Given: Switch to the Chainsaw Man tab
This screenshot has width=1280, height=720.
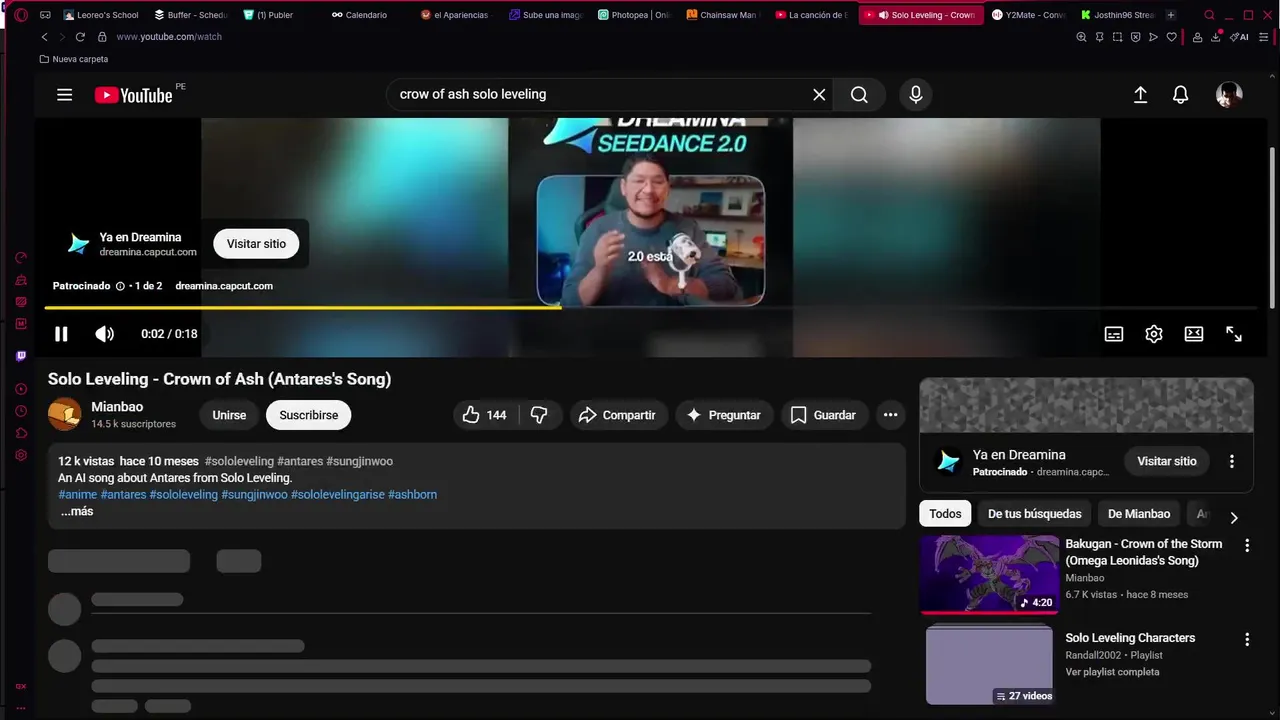Looking at the screenshot, I should coord(723,15).
